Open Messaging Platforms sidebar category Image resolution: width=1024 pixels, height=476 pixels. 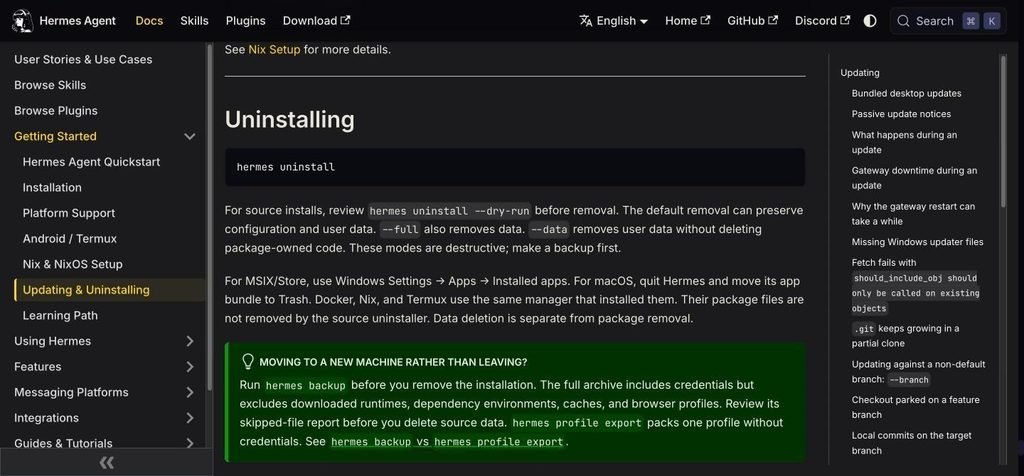(x=71, y=392)
